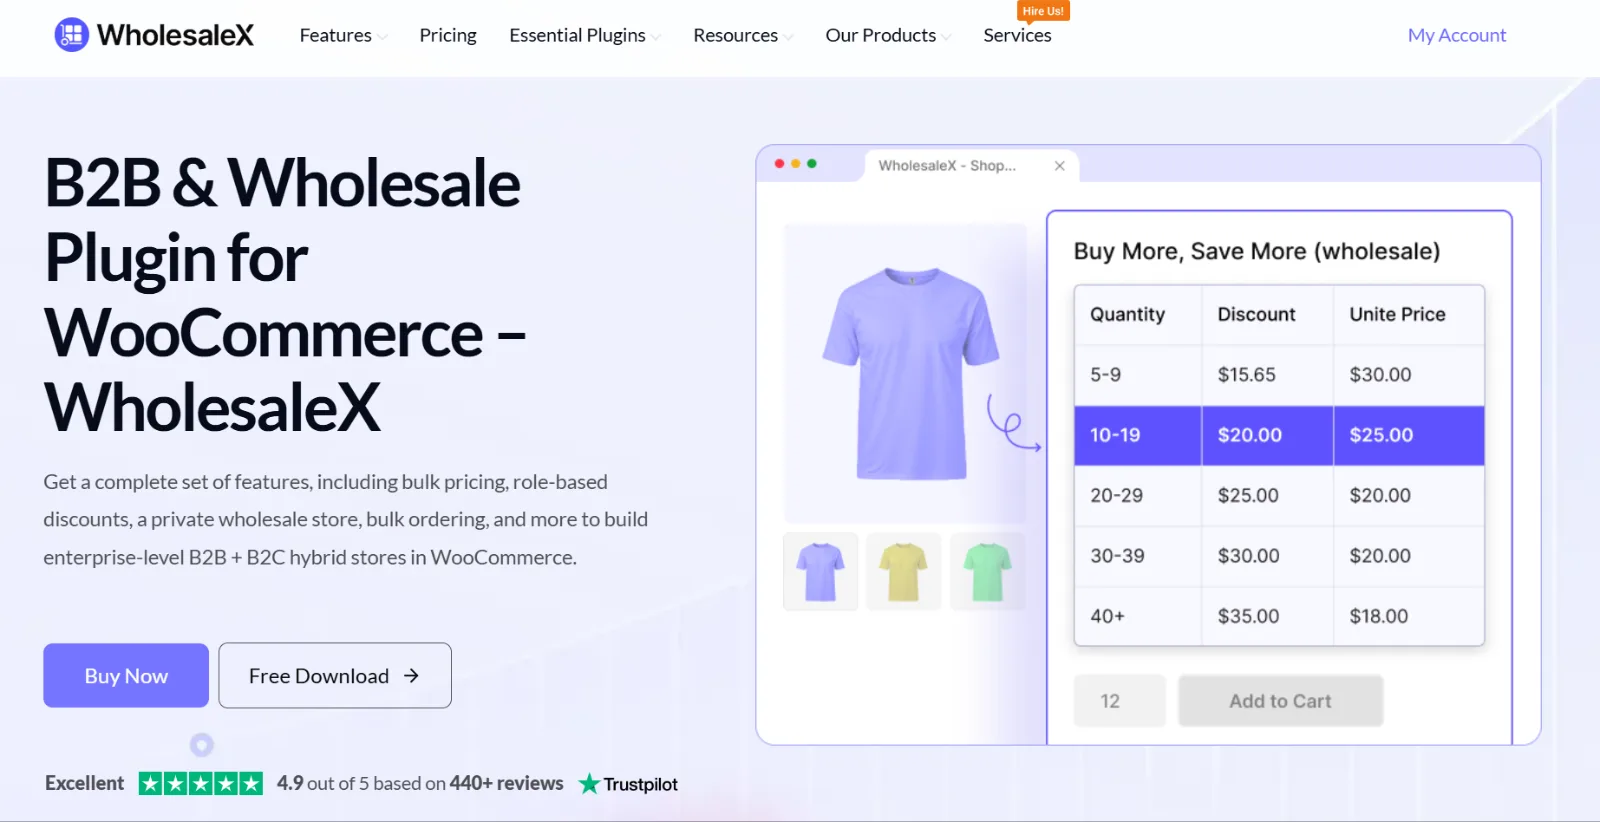
Task: Select the yellow t-shirt thumbnail
Action: [x=904, y=571]
